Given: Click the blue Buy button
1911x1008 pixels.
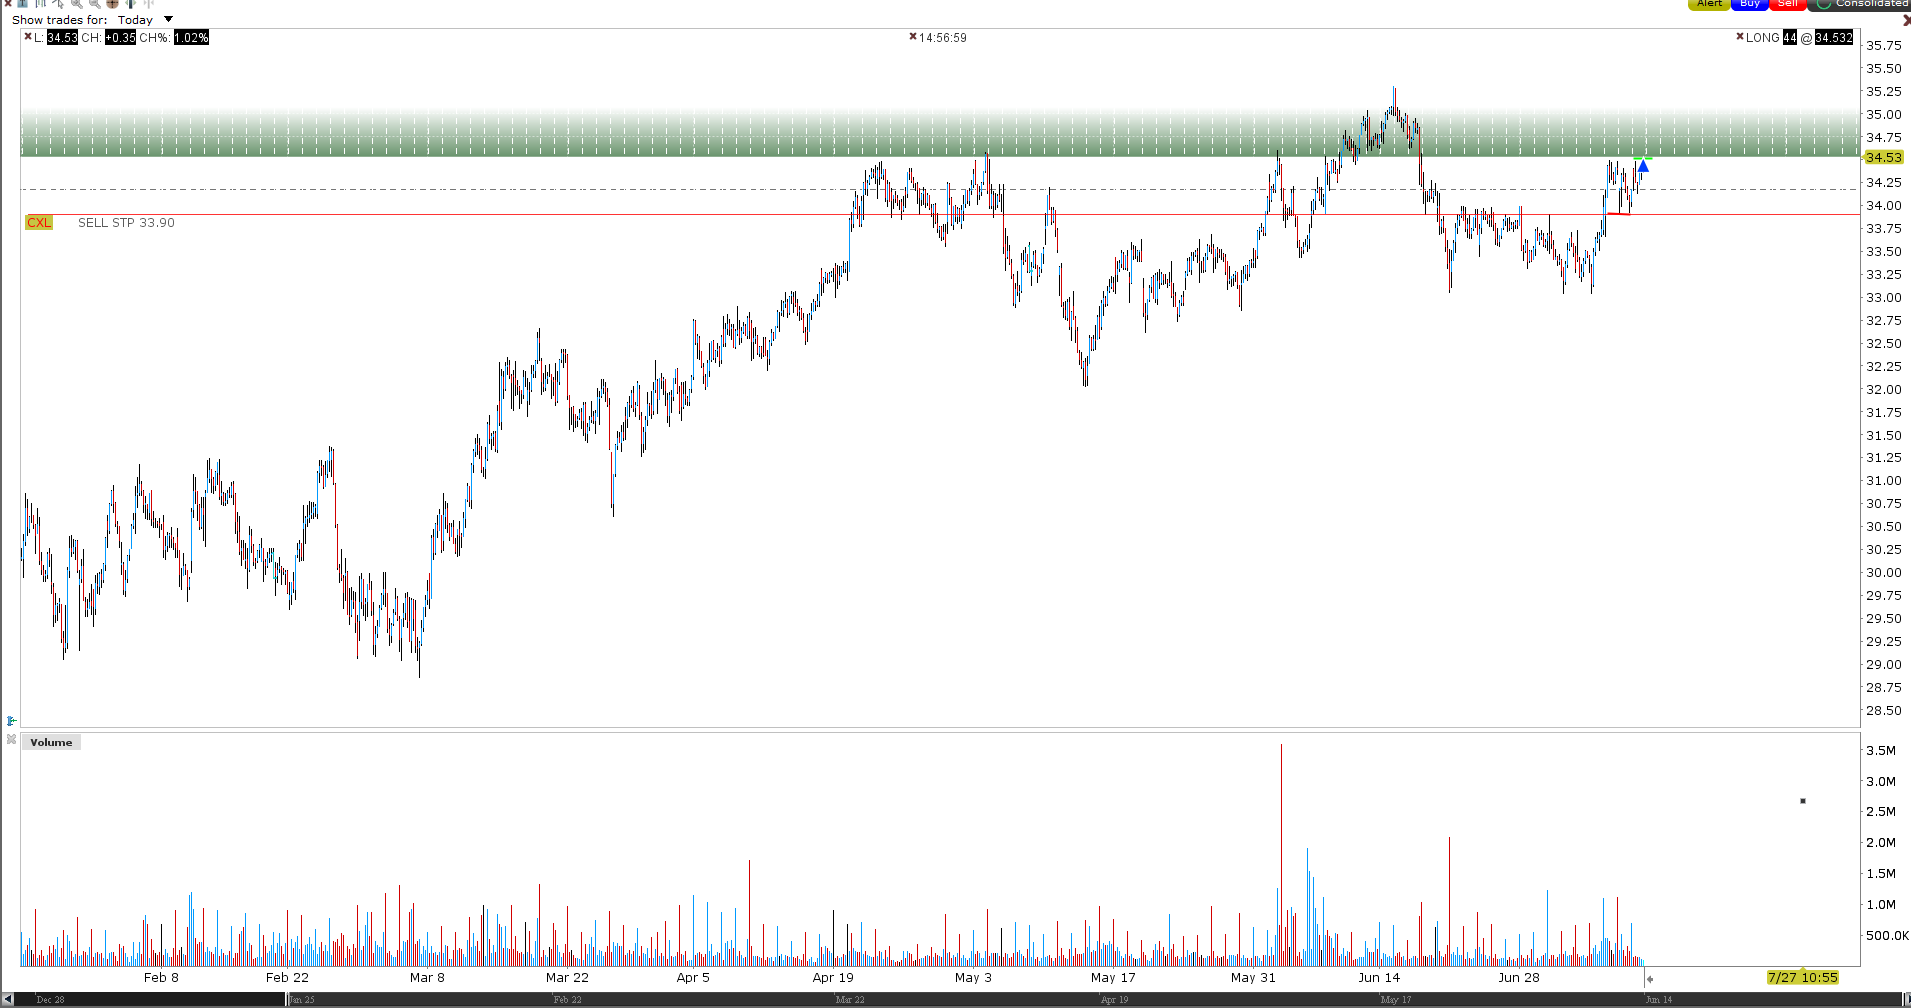Looking at the screenshot, I should [1749, 4].
